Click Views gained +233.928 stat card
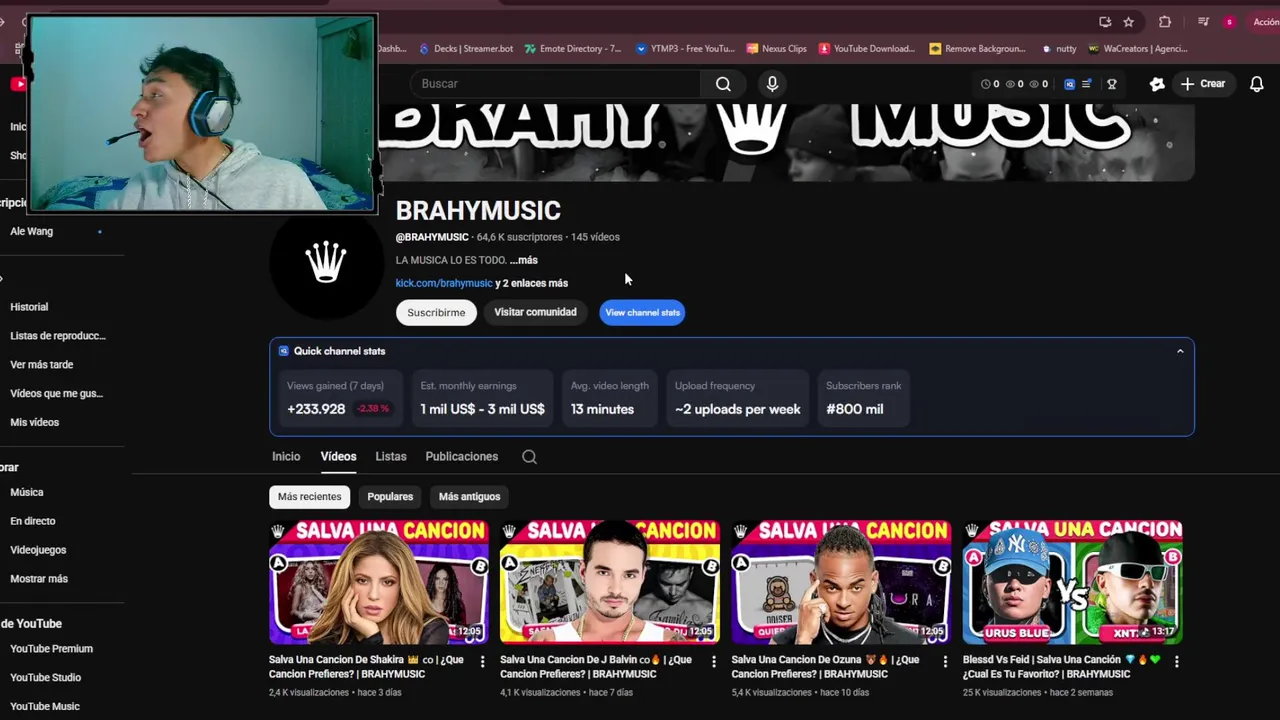 [x=340, y=398]
